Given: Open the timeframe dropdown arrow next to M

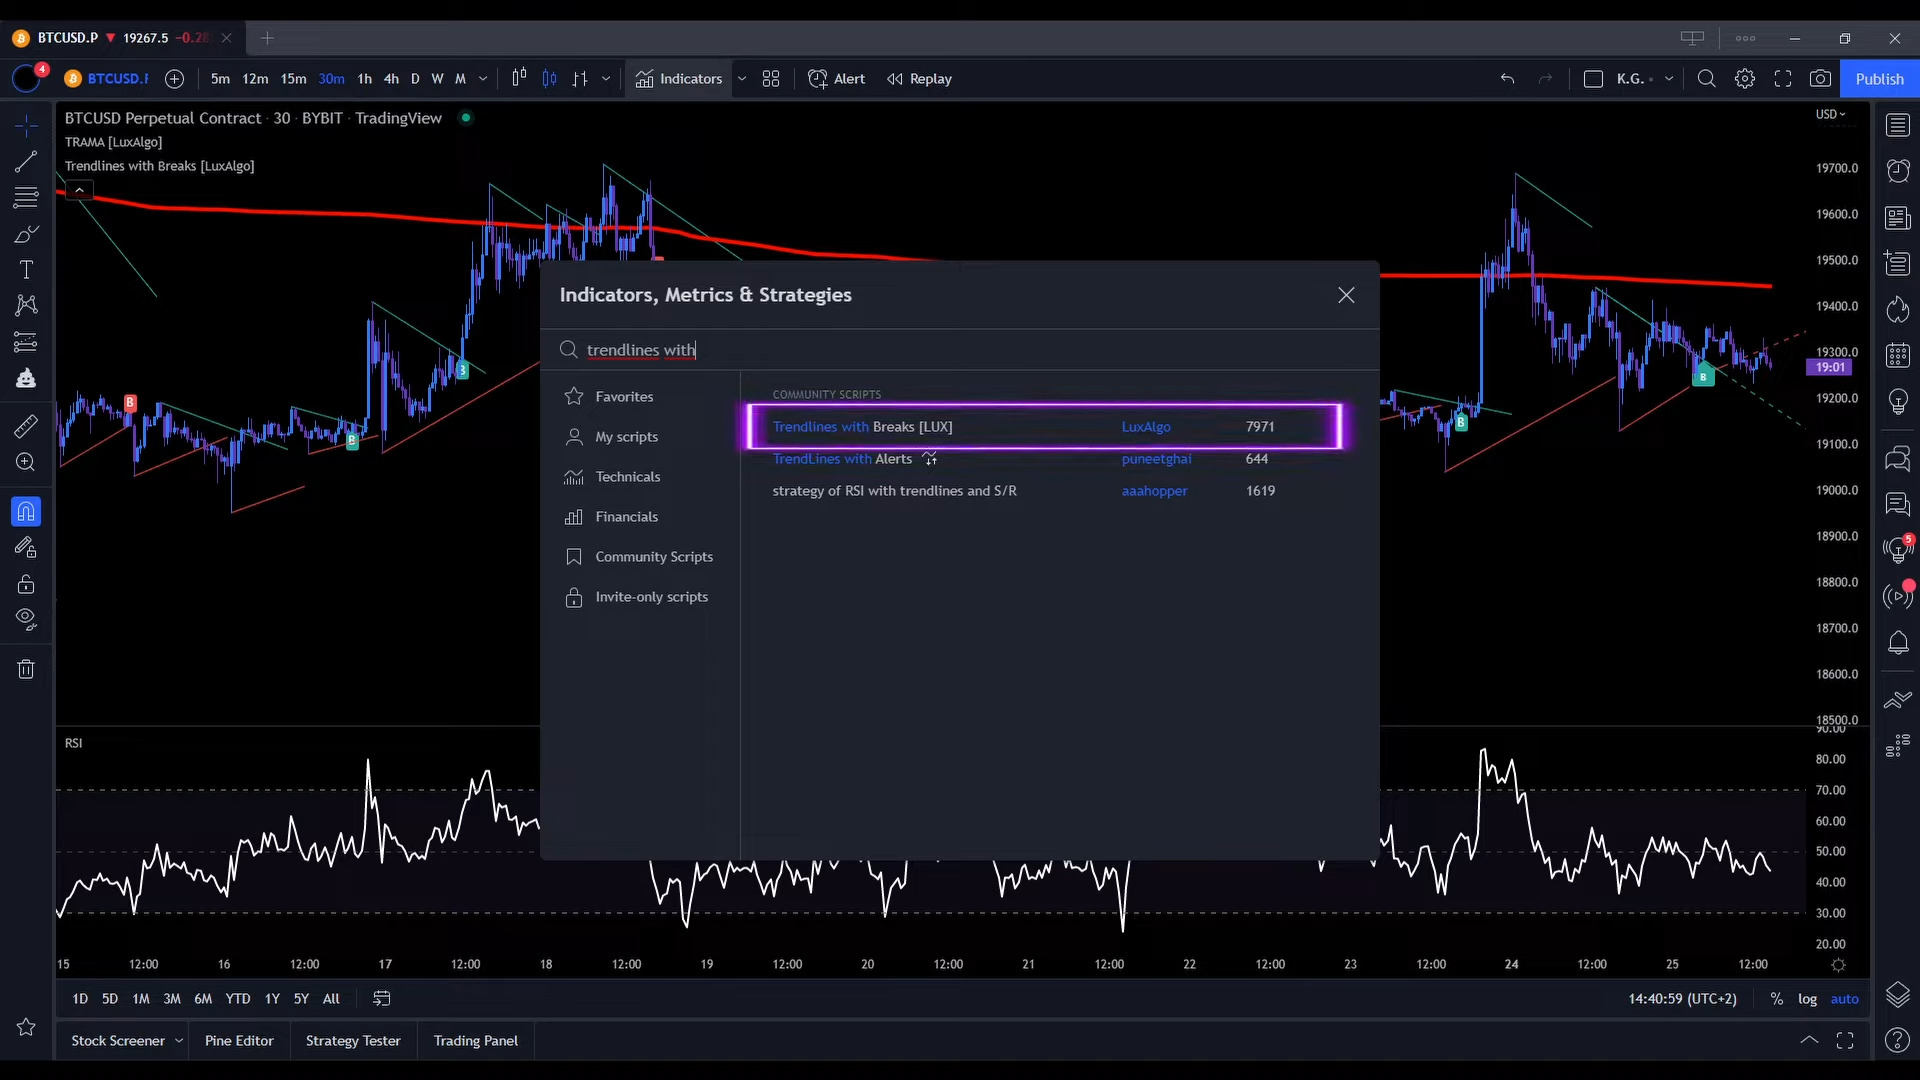Looking at the screenshot, I should (x=483, y=78).
